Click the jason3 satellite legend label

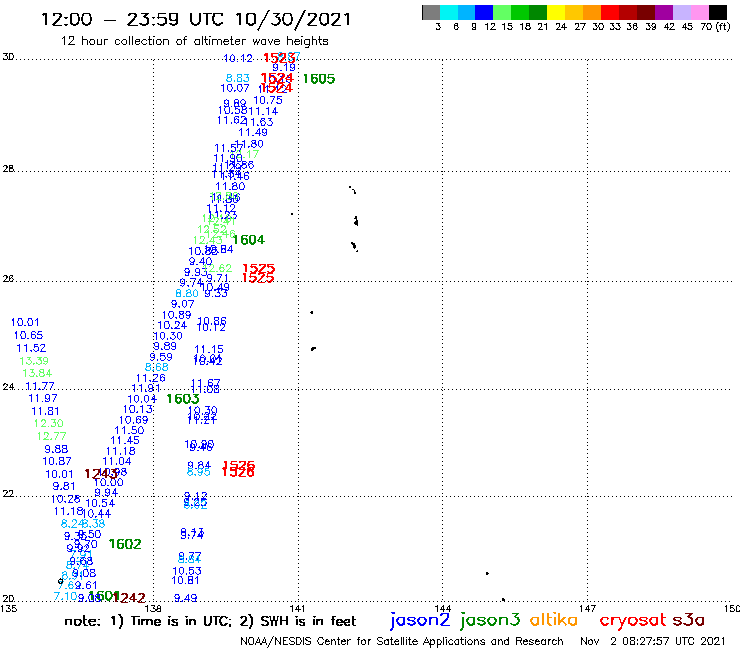pos(490,620)
